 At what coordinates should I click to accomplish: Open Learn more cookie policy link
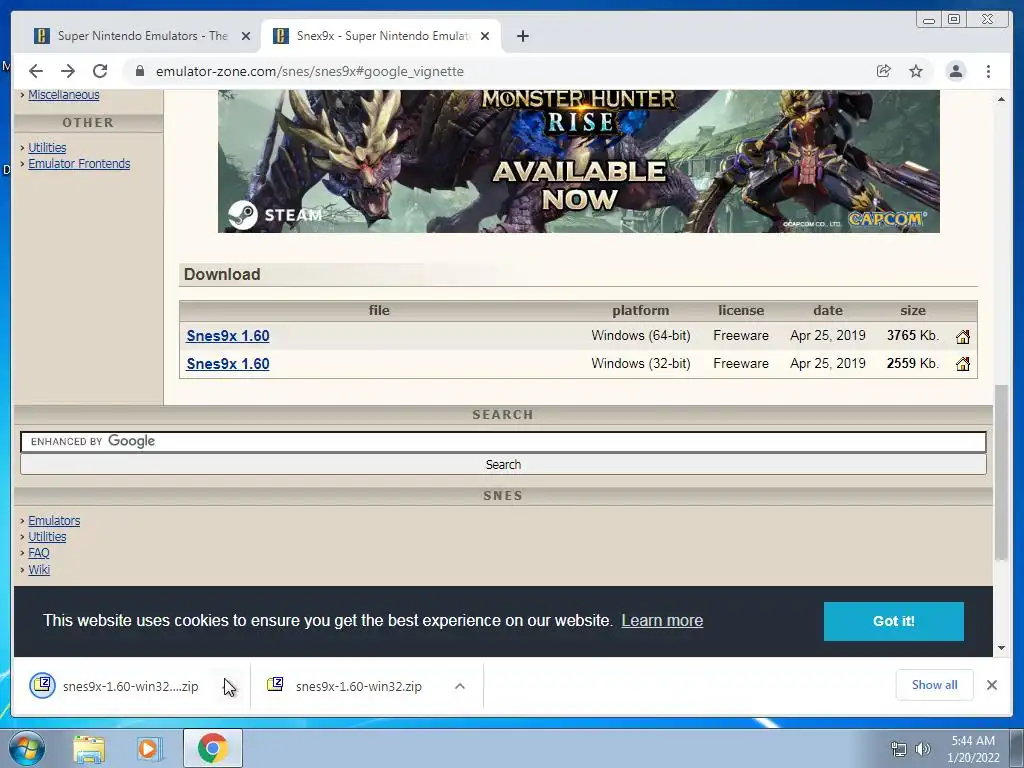pyautogui.click(x=662, y=620)
